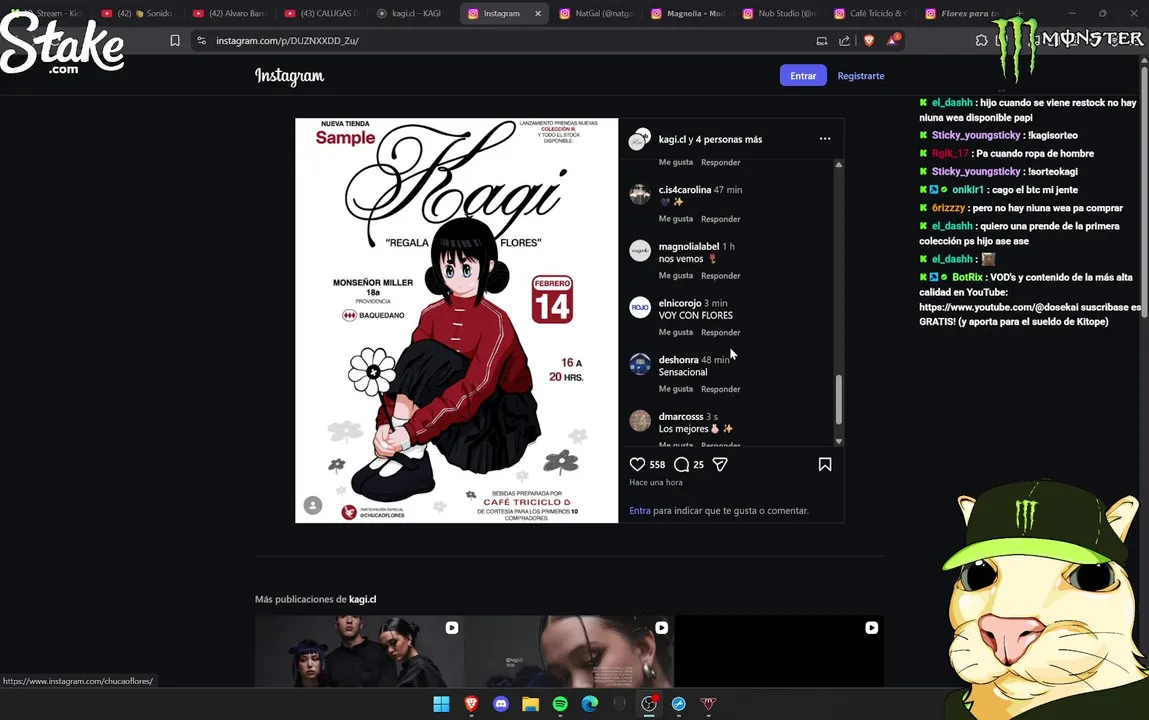The height and width of the screenshot is (720, 1149).
Task: Switch to the Magnolia Instagram tab
Action: (x=689, y=13)
